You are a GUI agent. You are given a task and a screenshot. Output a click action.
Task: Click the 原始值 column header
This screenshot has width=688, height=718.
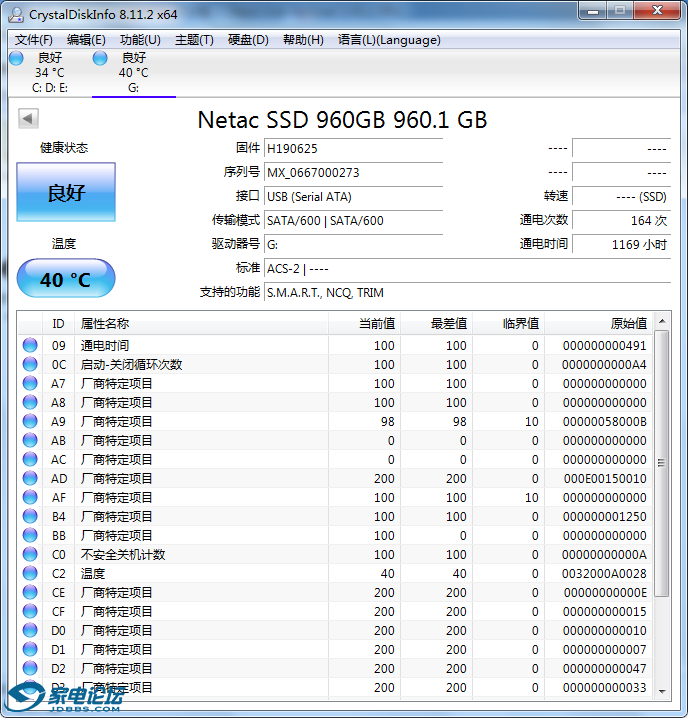pos(598,324)
